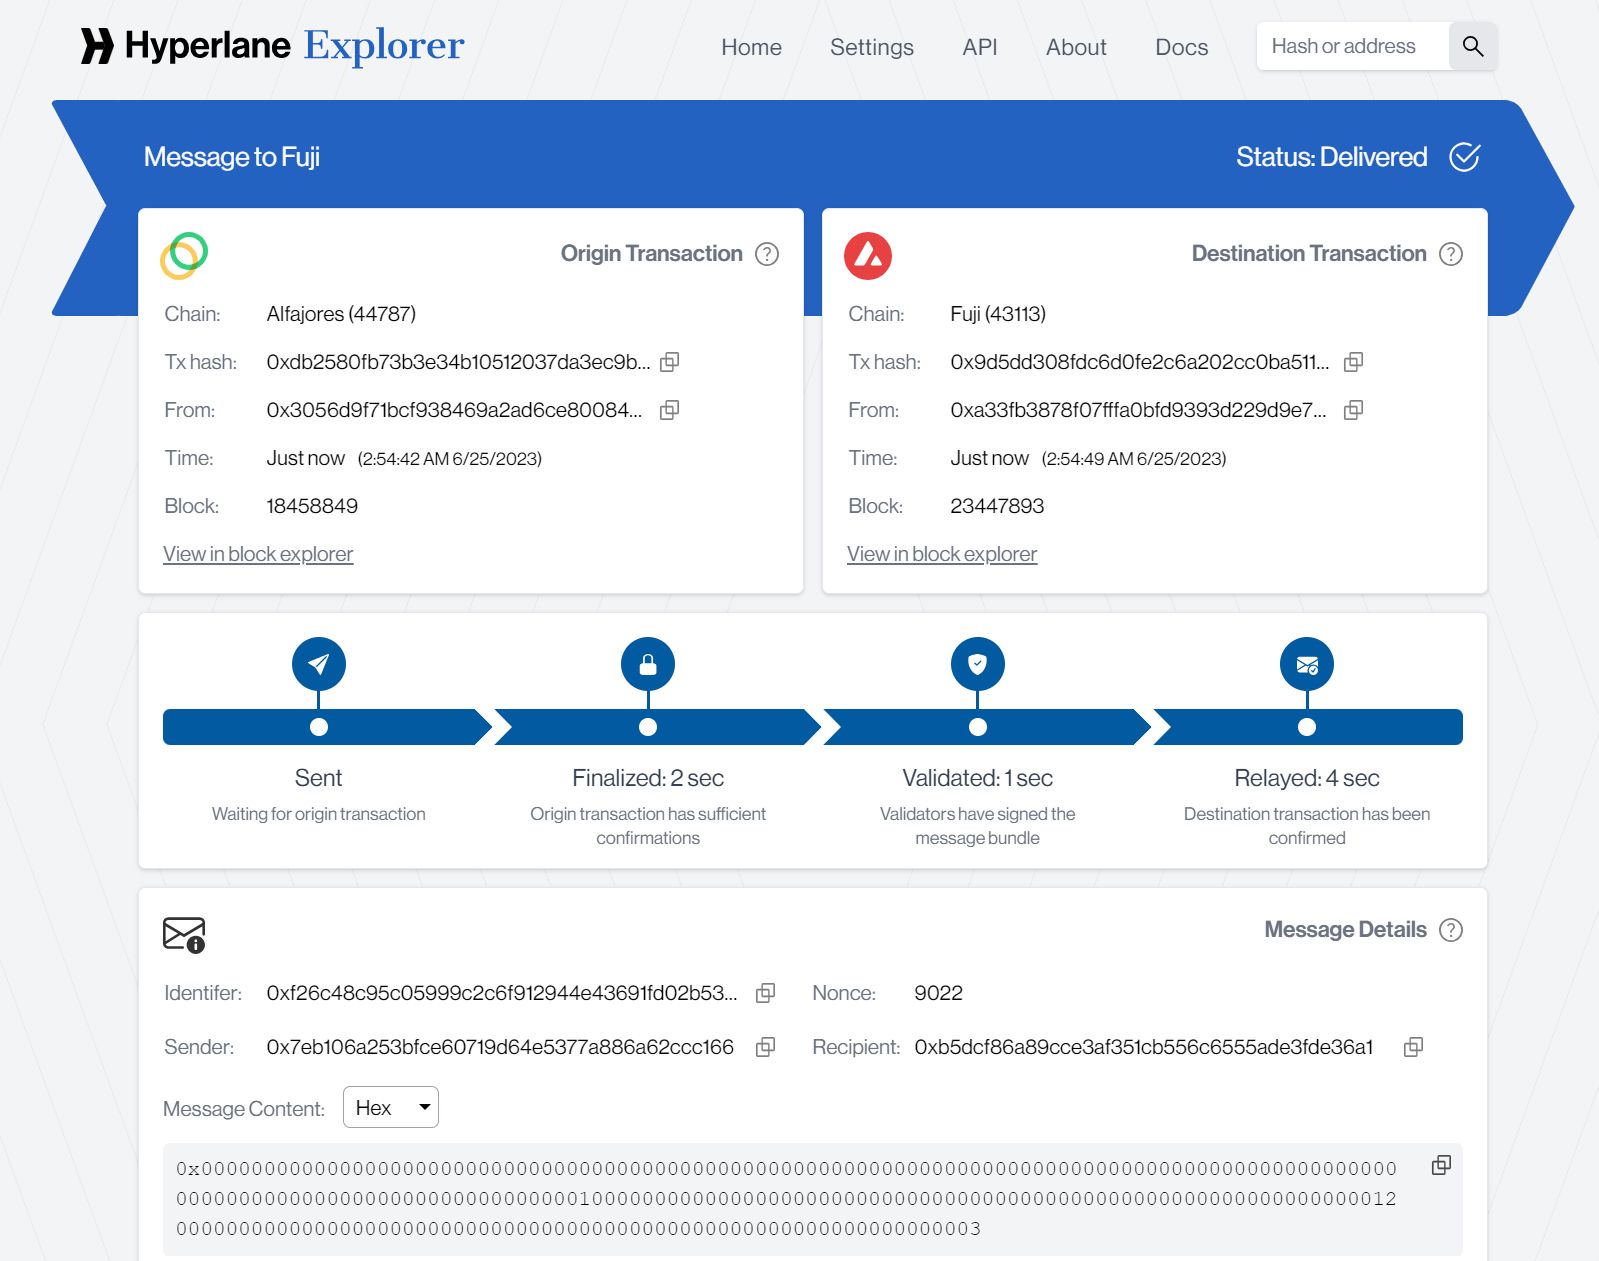This screenshot has height=1261, width=1599.
Task: Click the Finalized lock stage icon
Action: (x=648, y=664)
